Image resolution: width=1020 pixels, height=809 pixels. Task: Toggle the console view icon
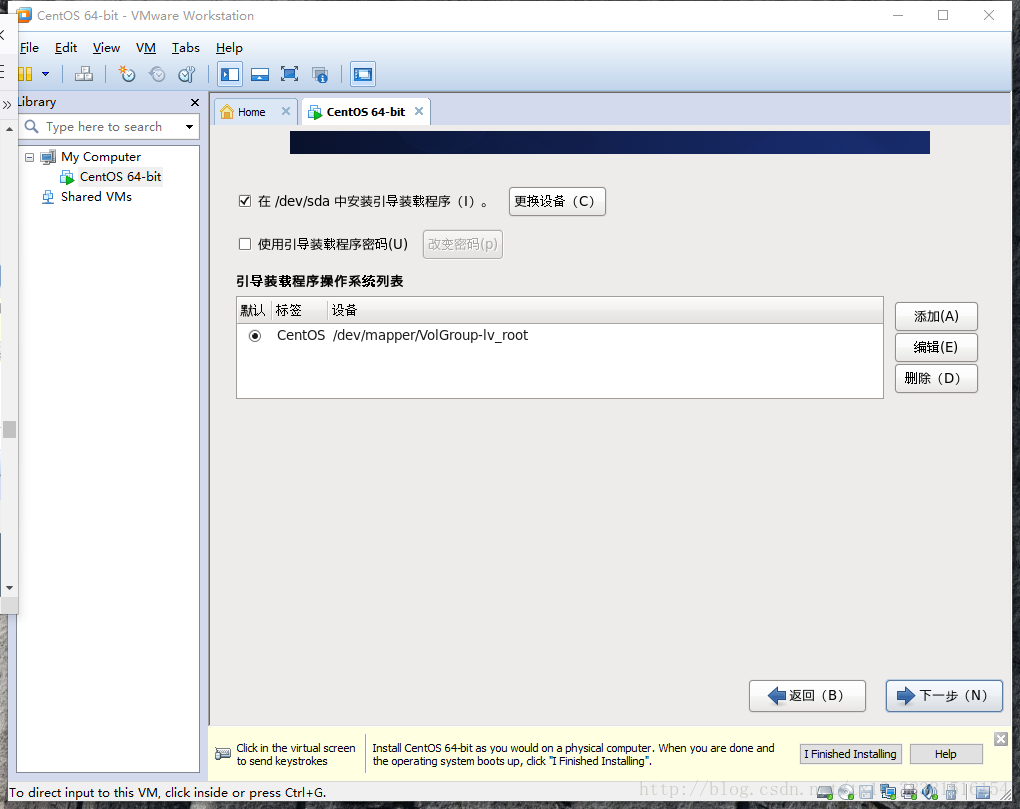click(x=363, y=74)
